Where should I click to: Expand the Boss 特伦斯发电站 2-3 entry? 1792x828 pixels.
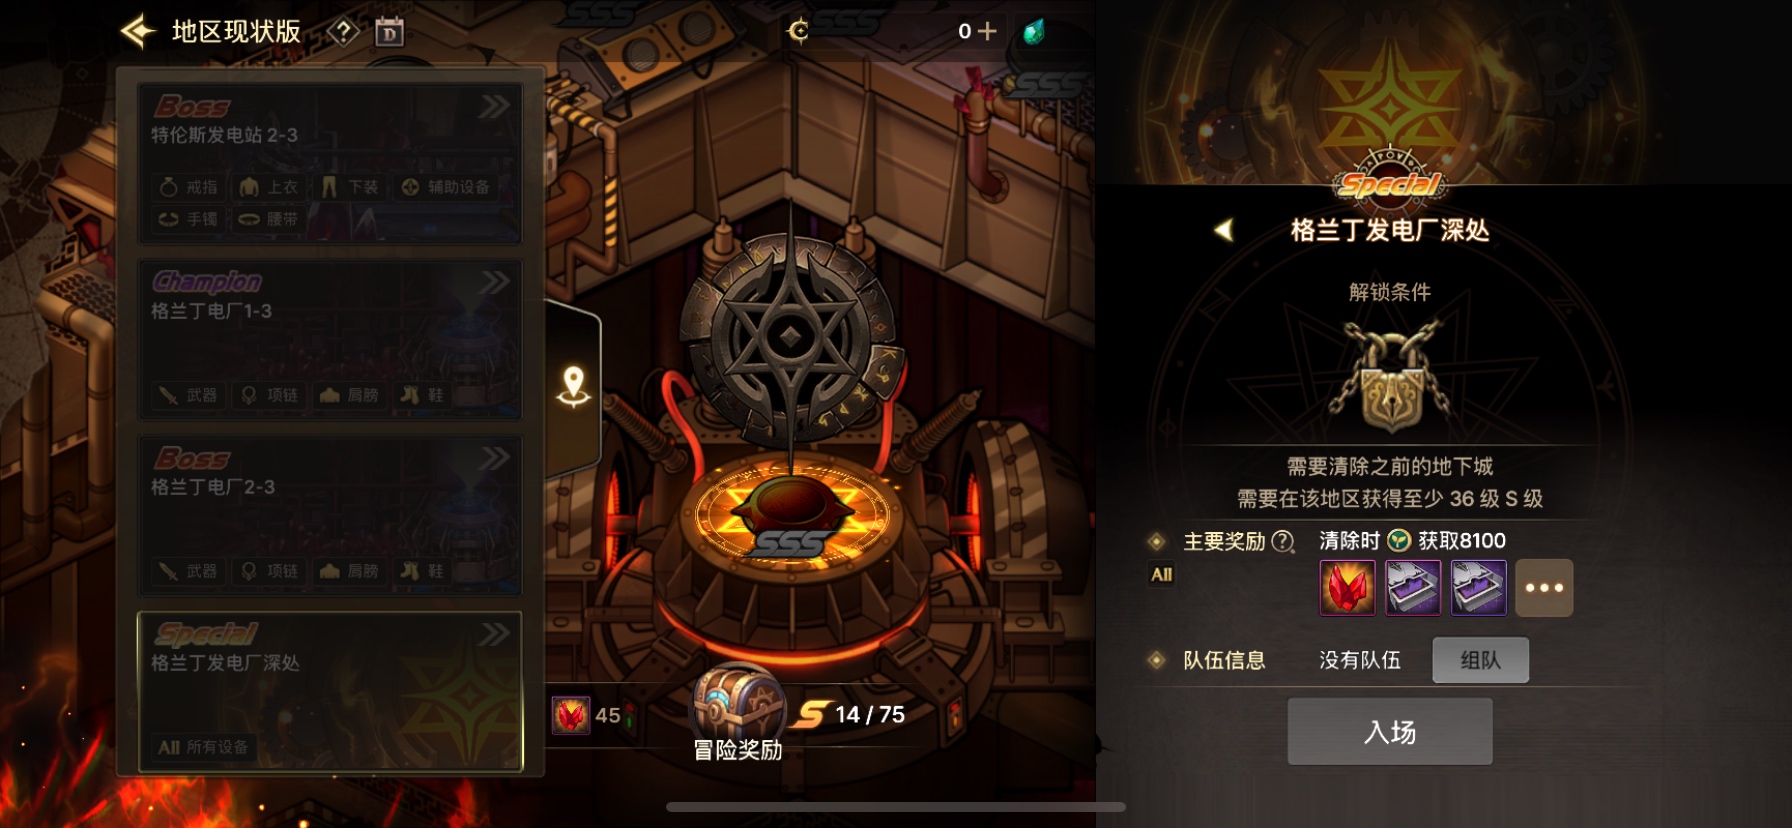click(330, 164)
